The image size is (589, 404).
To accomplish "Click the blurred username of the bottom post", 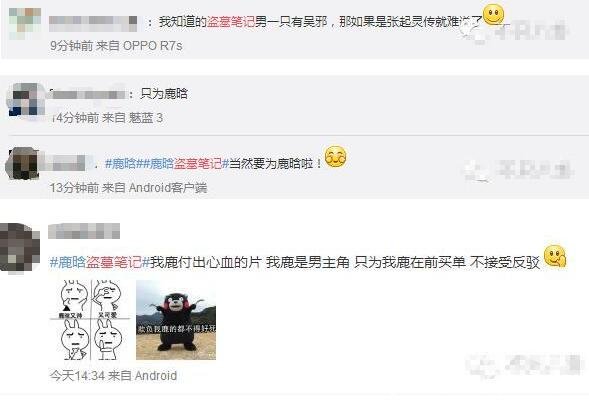I will click(84, 231).
